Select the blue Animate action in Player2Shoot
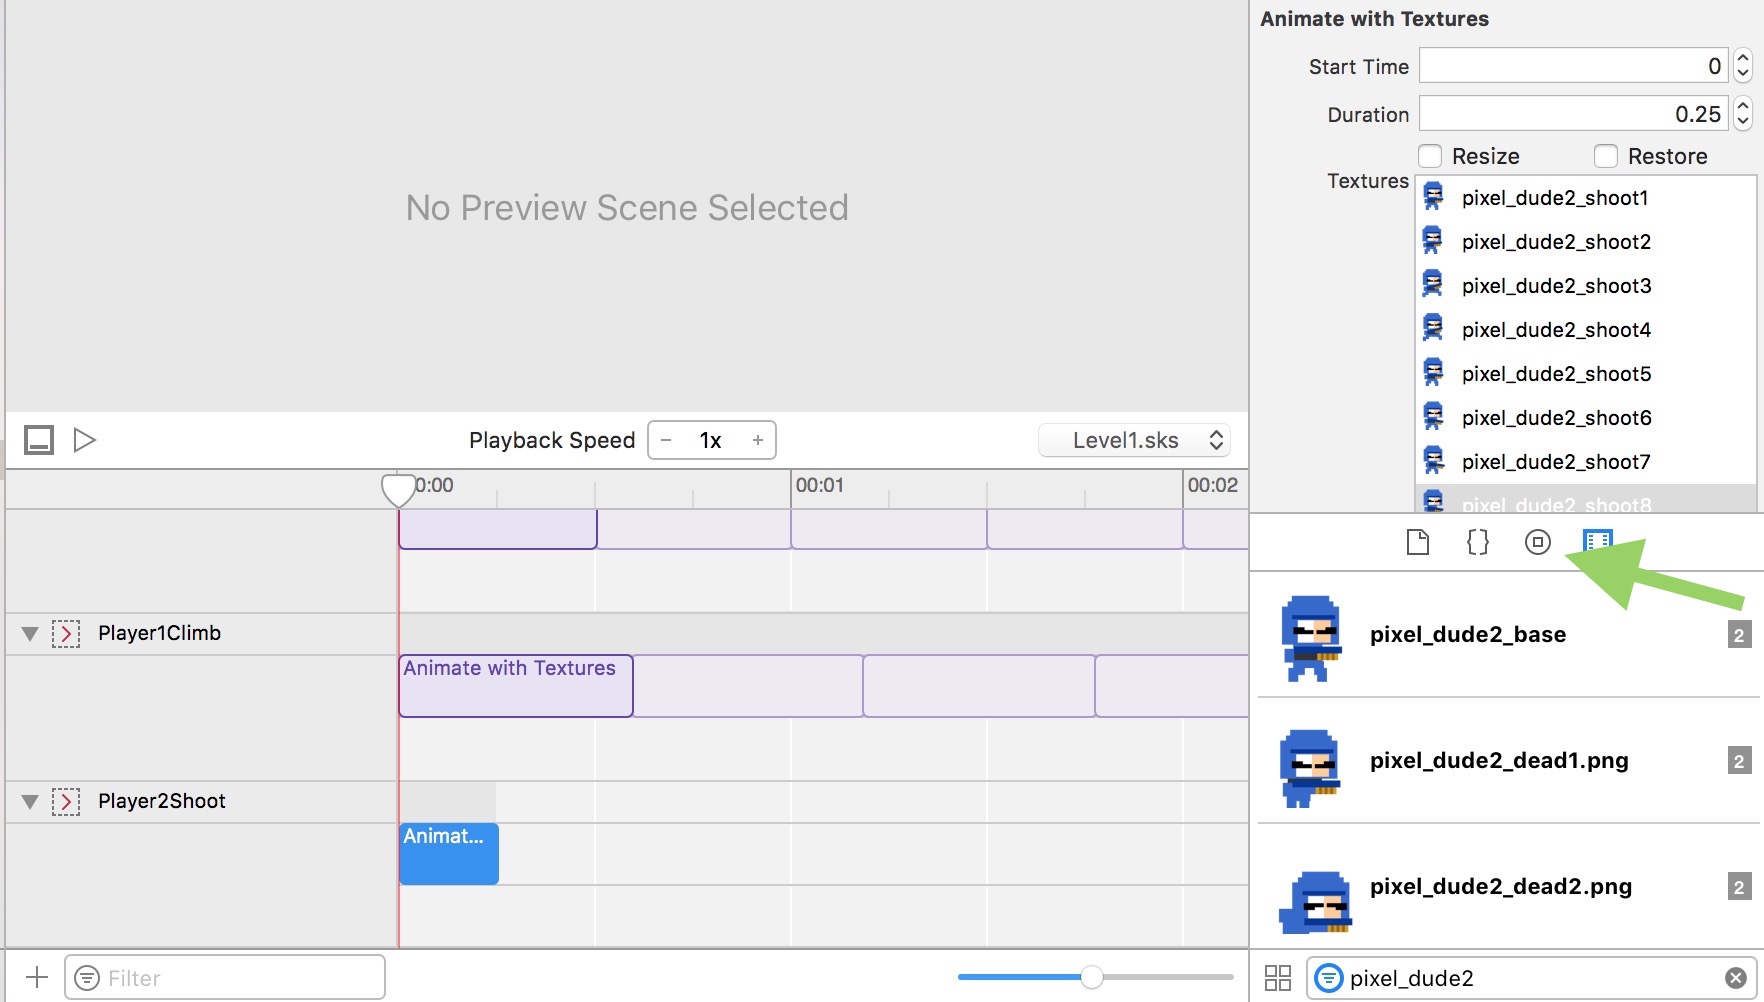The width and height of the screenshot is (1764, 1002). coord(449,853)
